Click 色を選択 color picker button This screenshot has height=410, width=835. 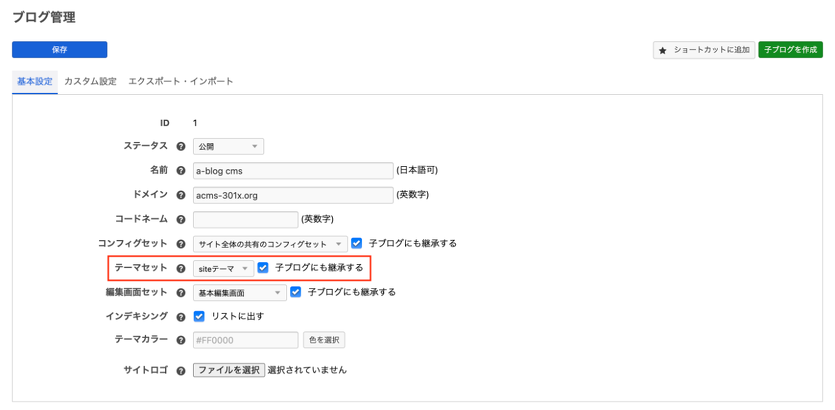(324, 340)
